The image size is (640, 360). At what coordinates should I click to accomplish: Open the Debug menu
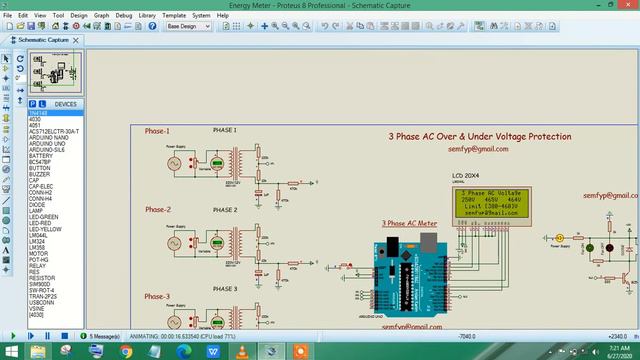124,16
